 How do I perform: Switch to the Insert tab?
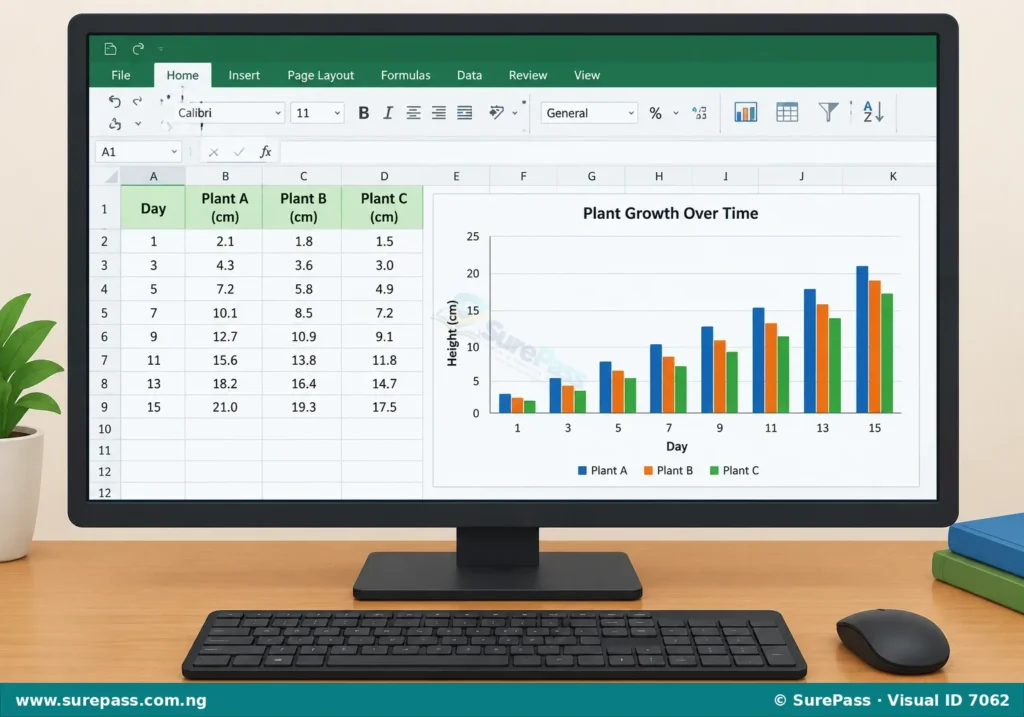coord(244,75)
